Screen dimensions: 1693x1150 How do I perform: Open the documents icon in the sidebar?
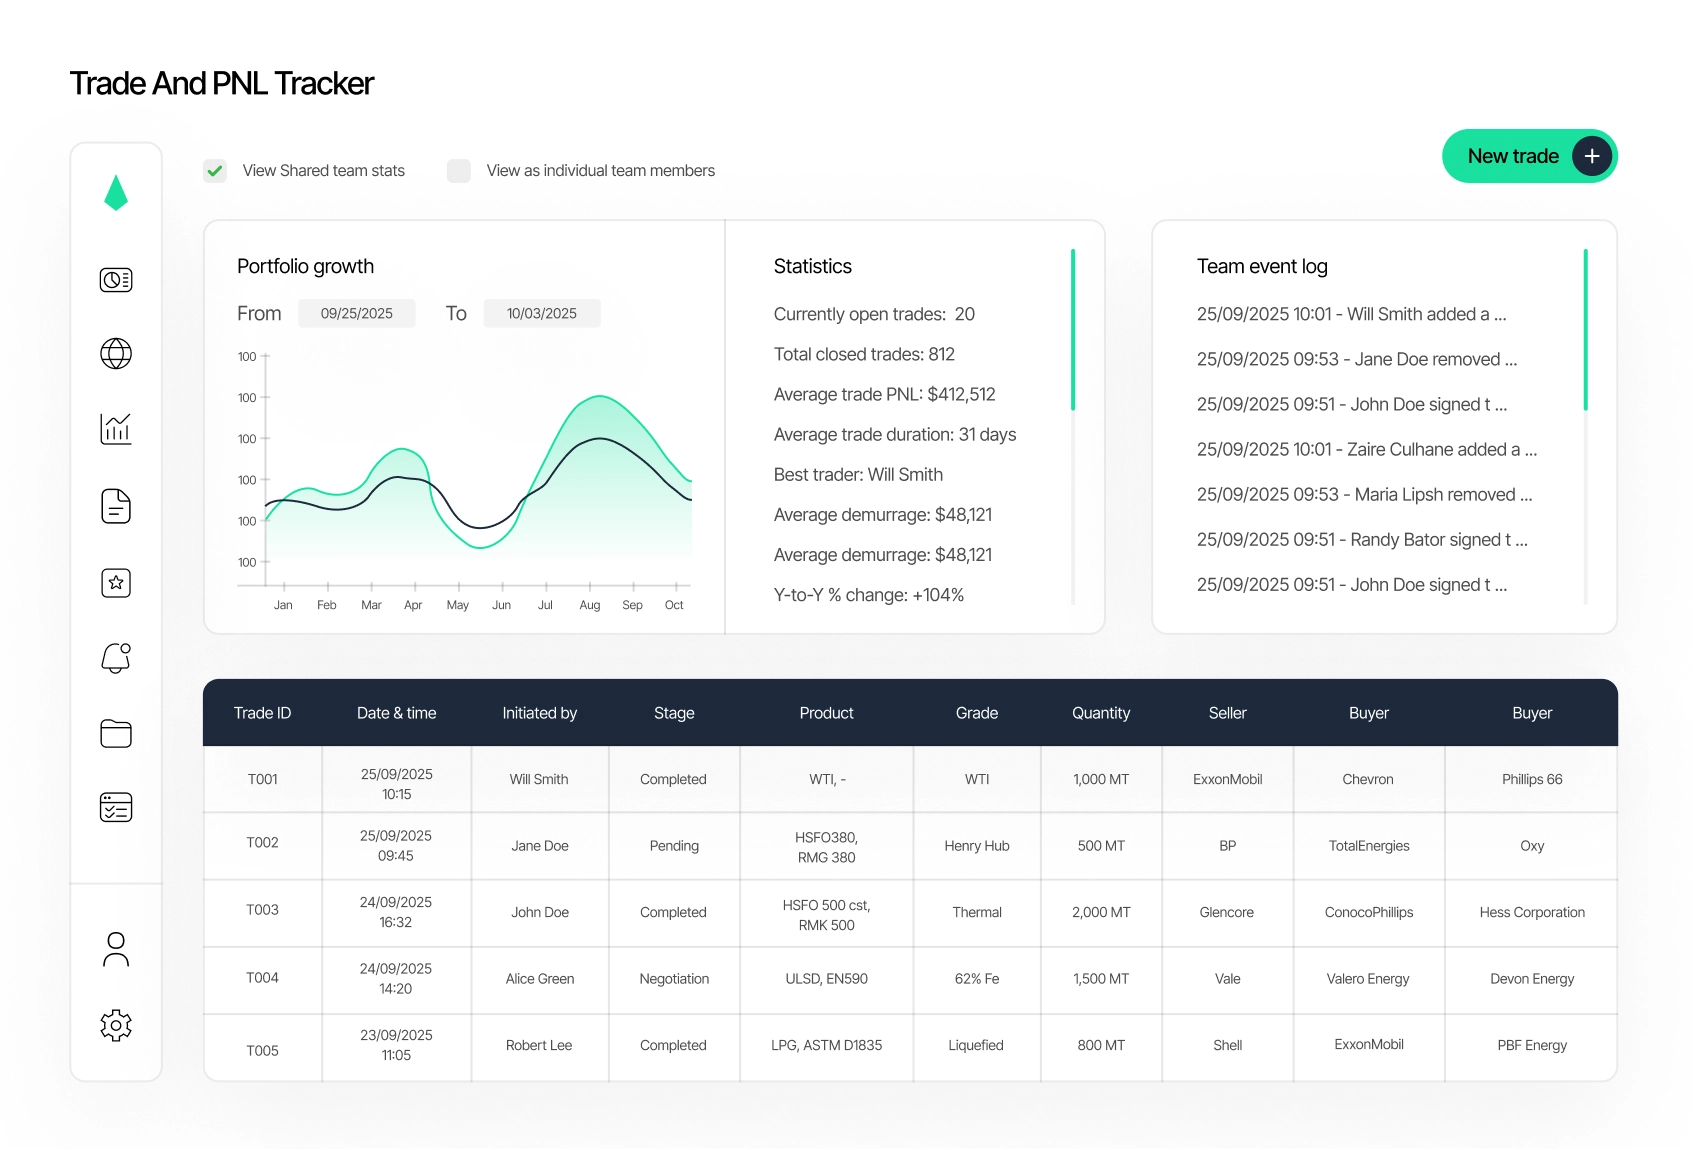[116, 507]
